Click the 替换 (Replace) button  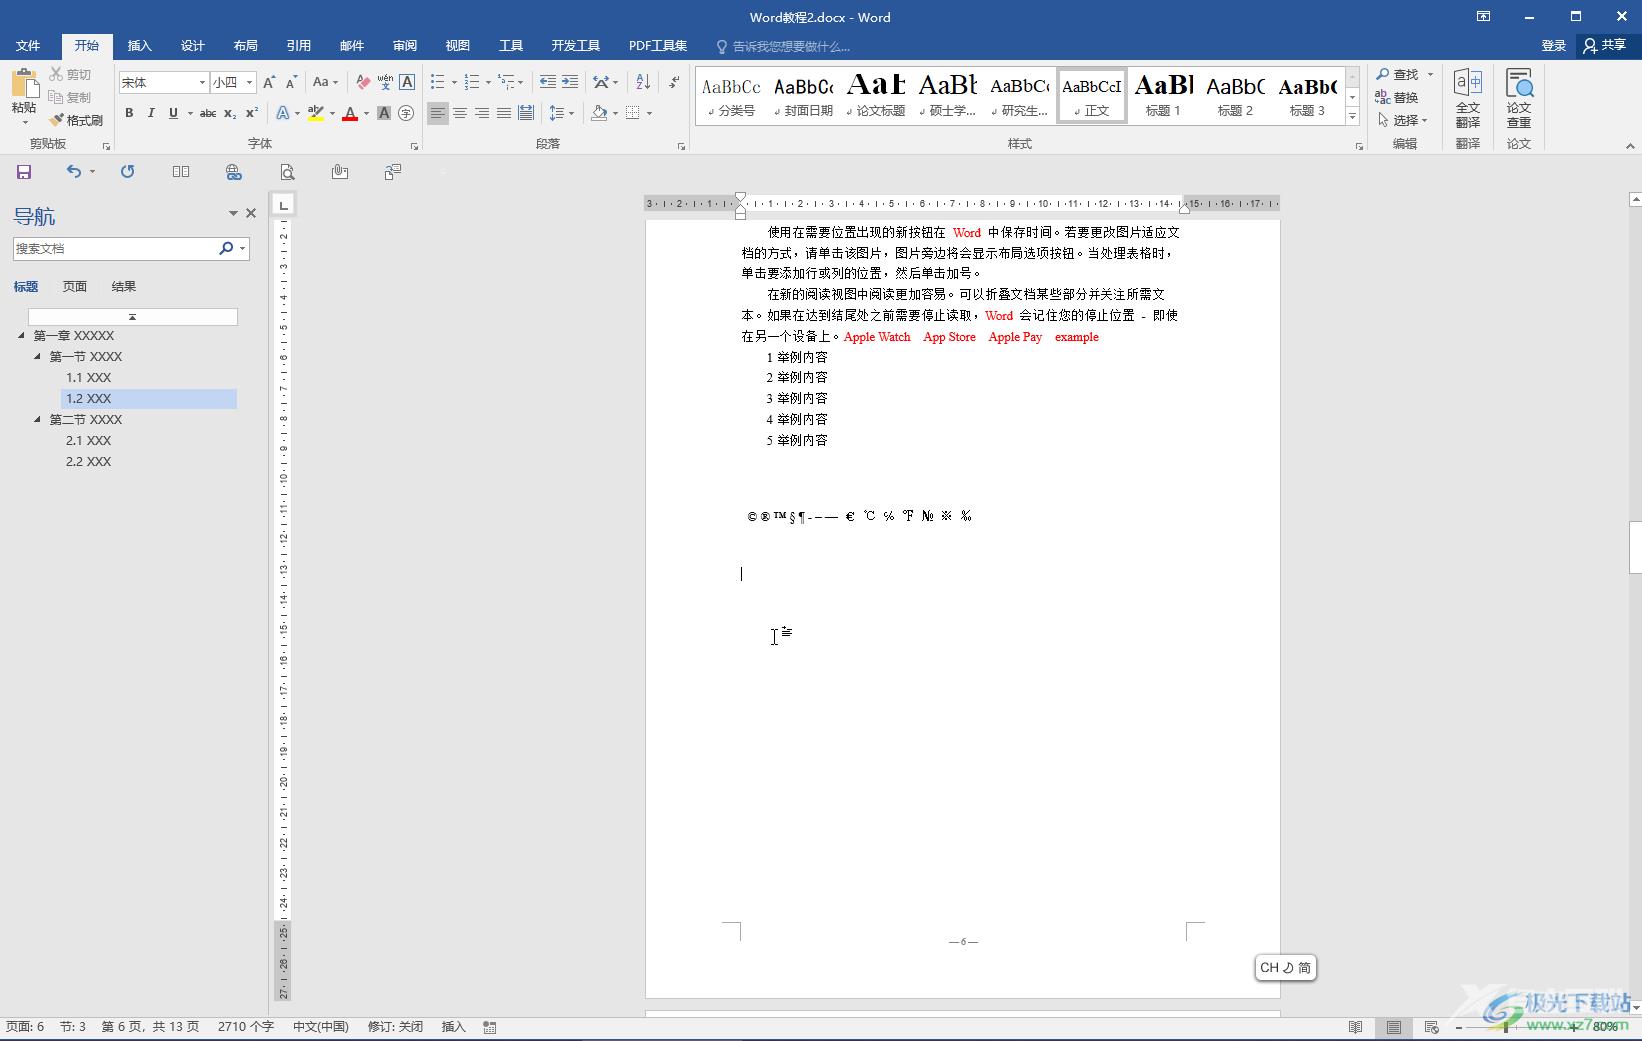(x=1397, y=97)
